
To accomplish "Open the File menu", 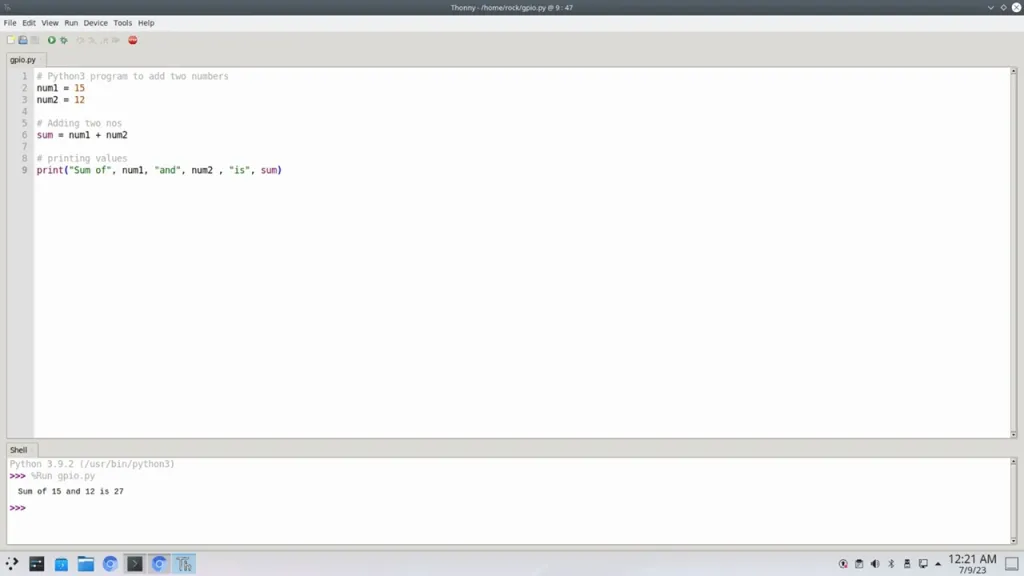I will pyautogui.click(x=10, y=23).
